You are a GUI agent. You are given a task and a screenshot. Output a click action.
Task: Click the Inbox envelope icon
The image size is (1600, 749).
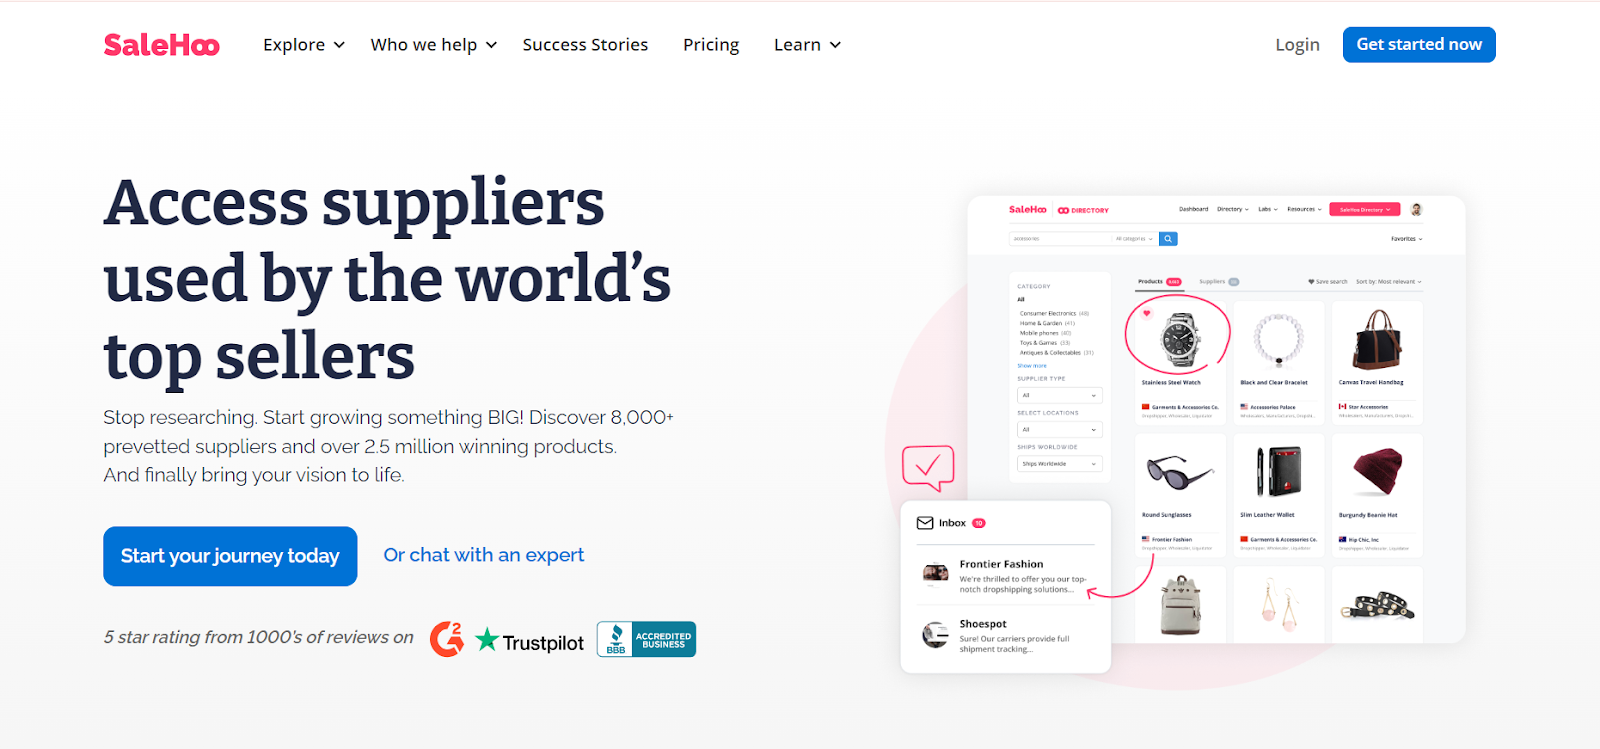(x=925, y=523)
